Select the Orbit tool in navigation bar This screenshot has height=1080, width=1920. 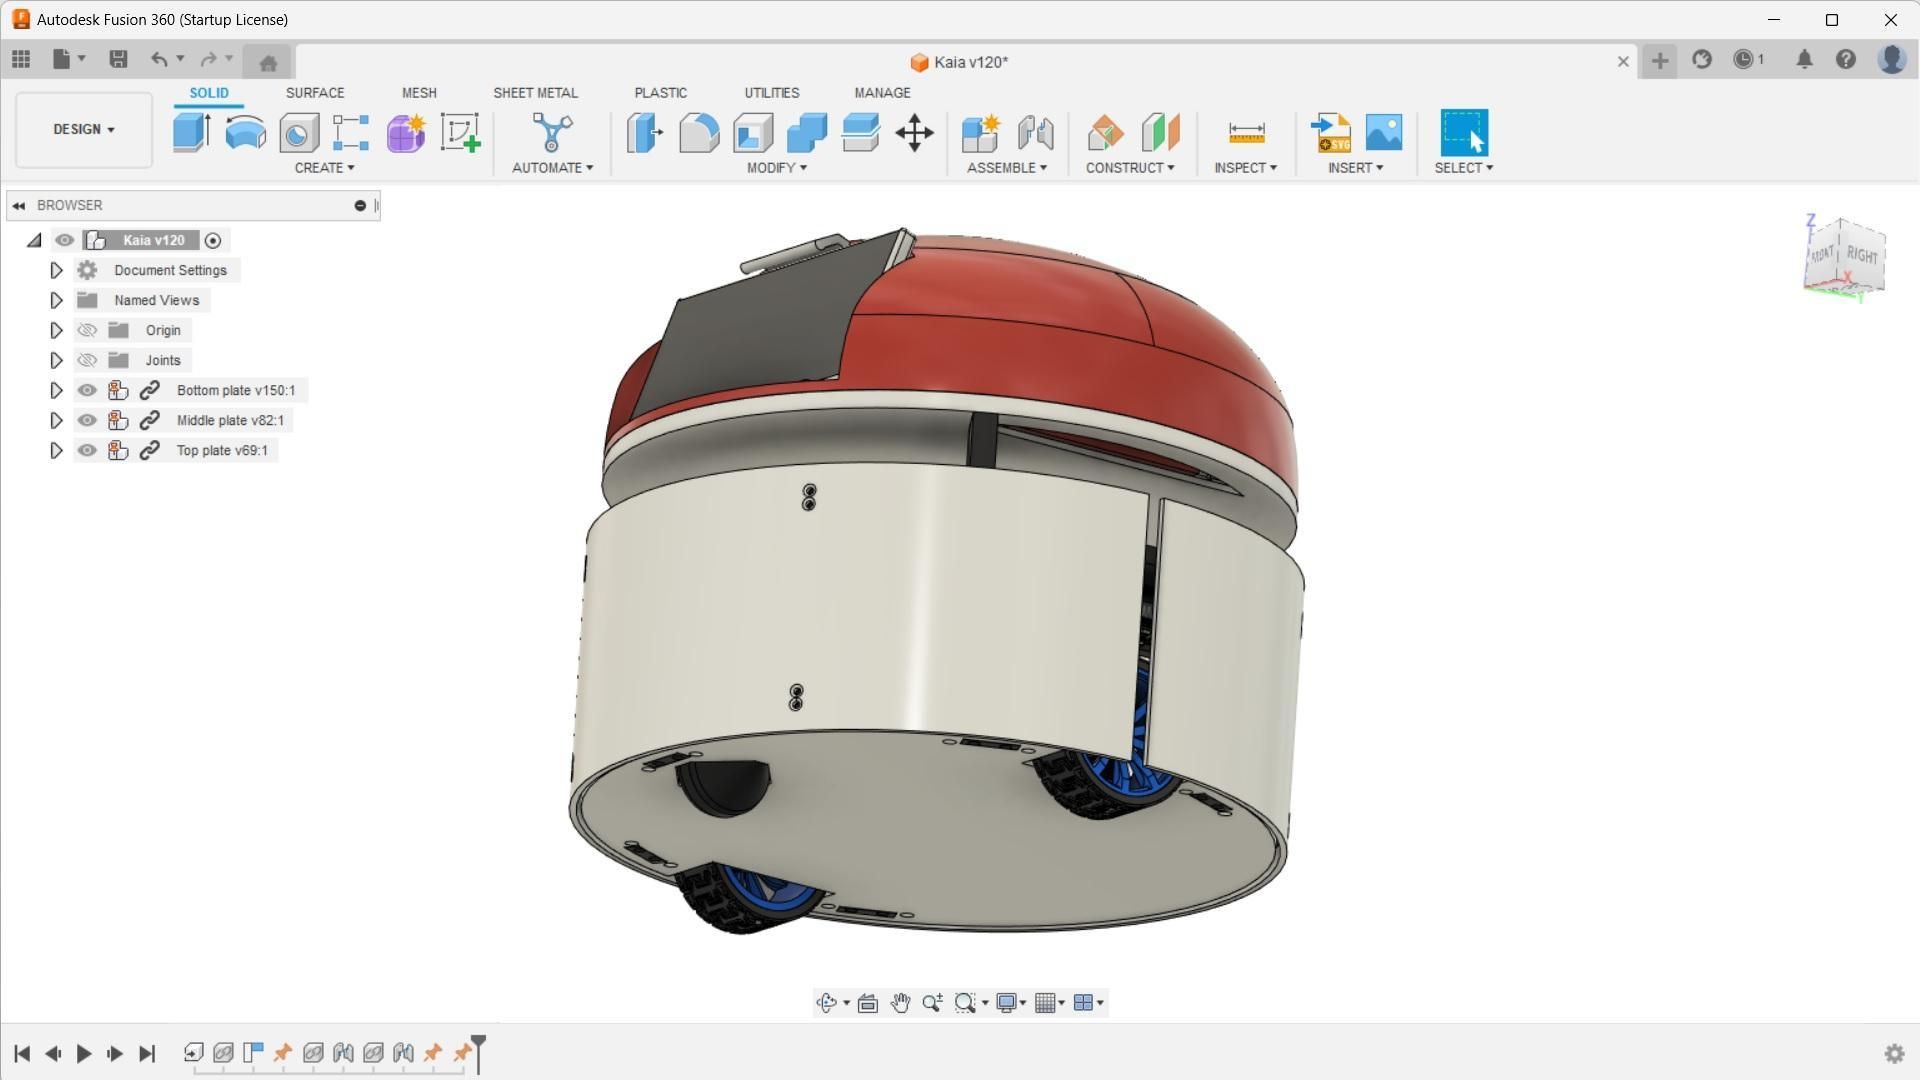[x=827, y=1002]
